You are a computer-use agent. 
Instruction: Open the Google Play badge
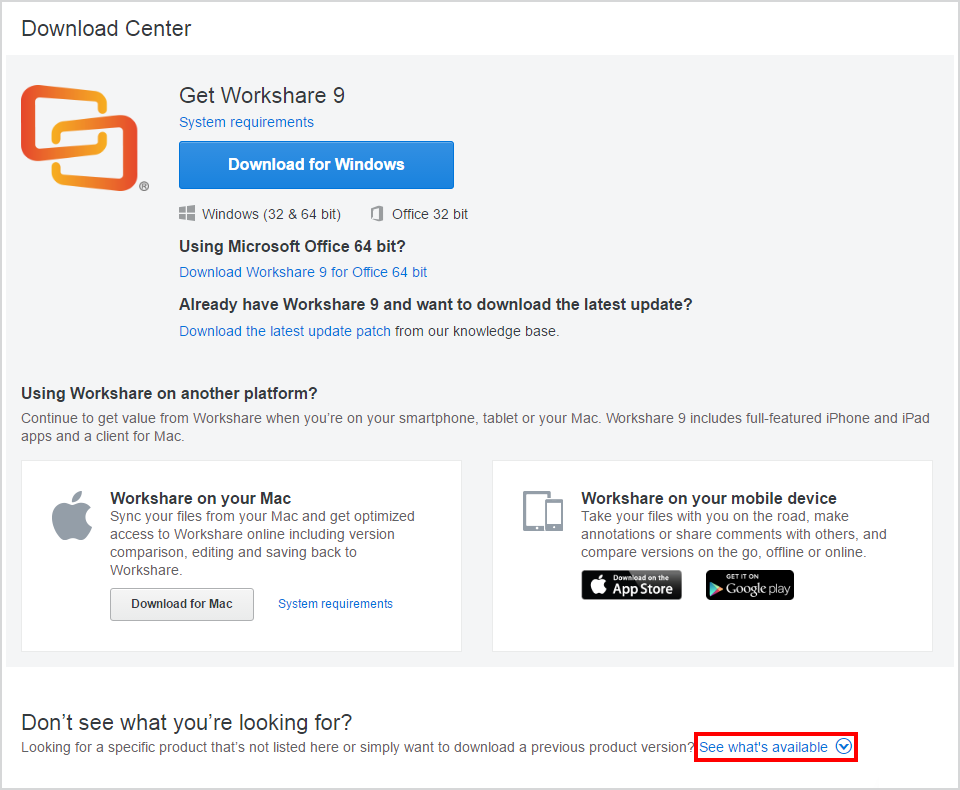[x=749, y=585]
